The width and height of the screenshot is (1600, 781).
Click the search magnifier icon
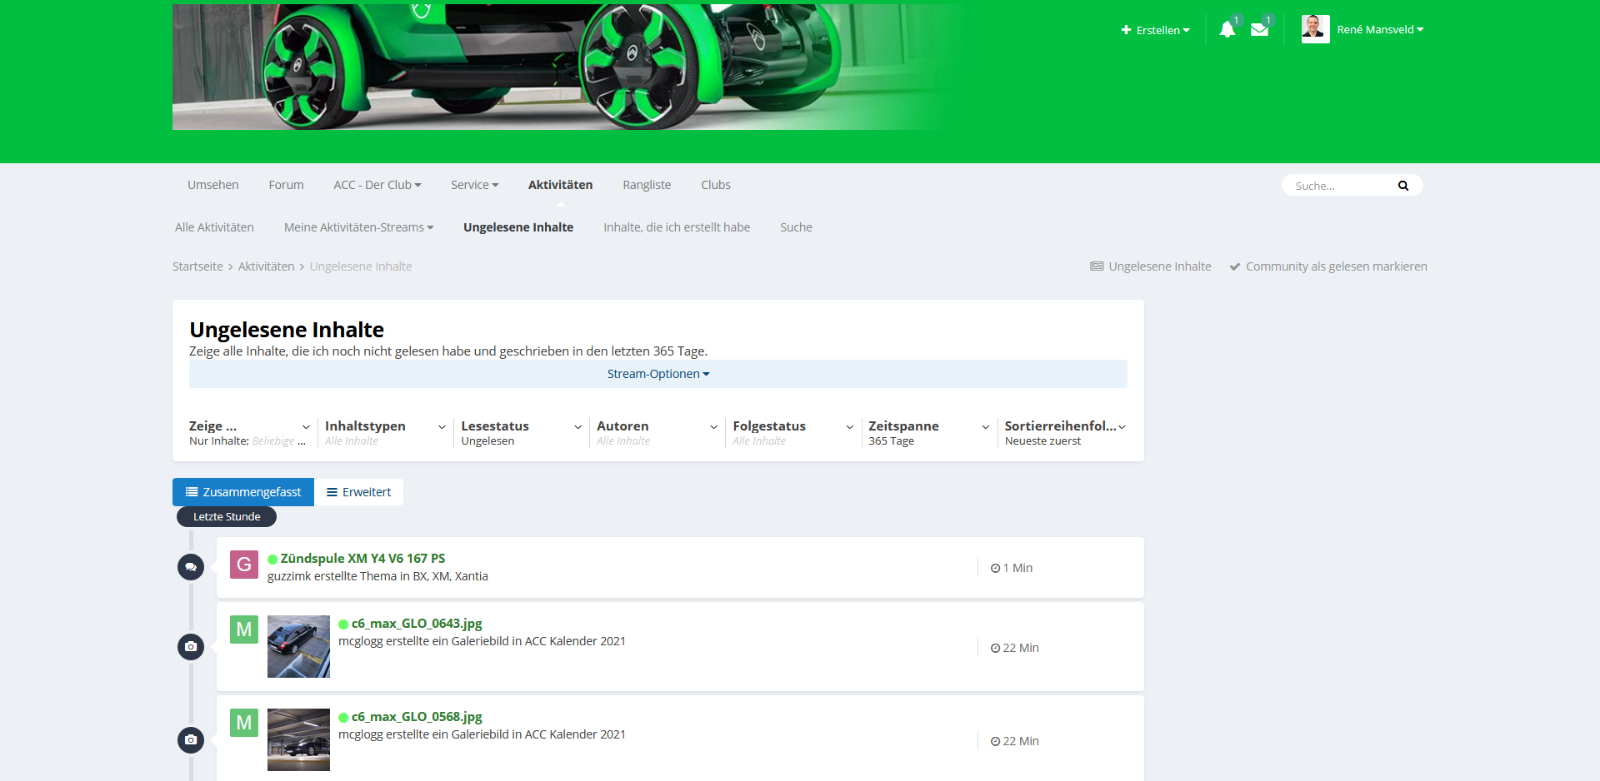point(1403,186)
